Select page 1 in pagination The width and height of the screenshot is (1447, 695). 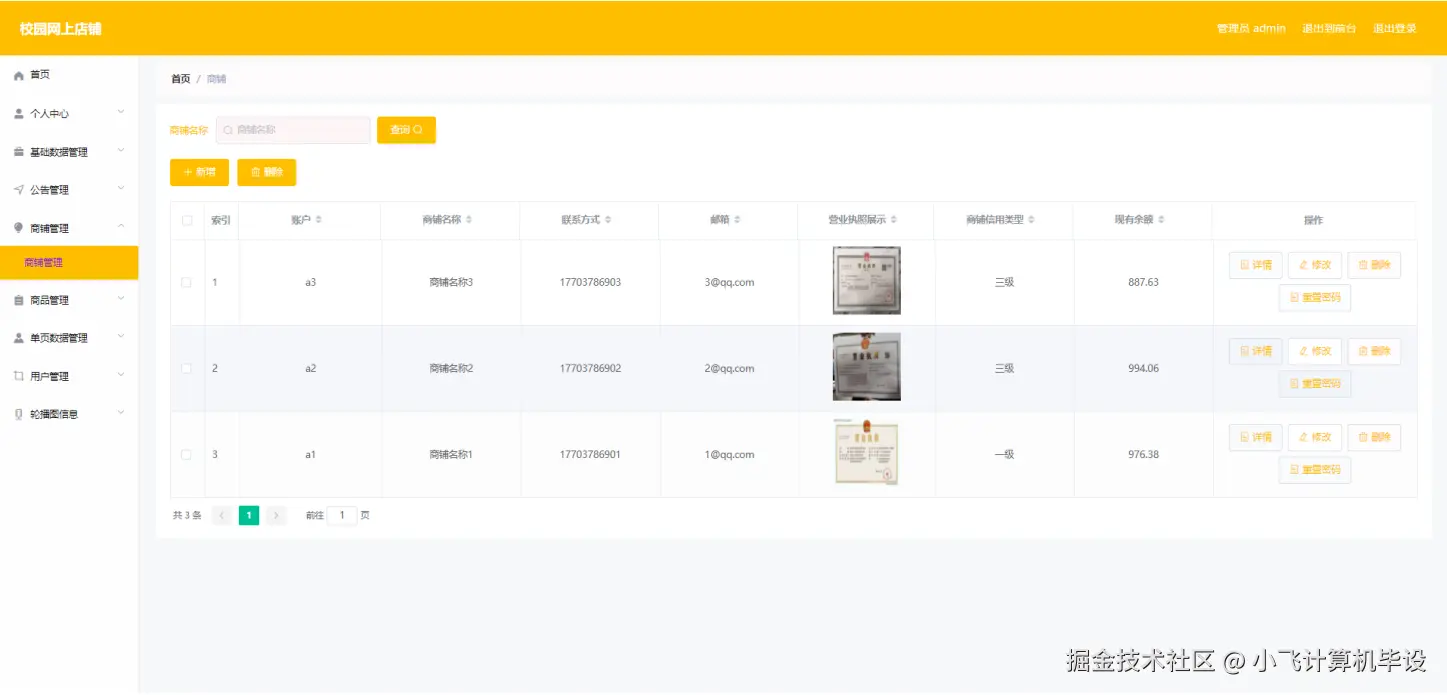249,516
